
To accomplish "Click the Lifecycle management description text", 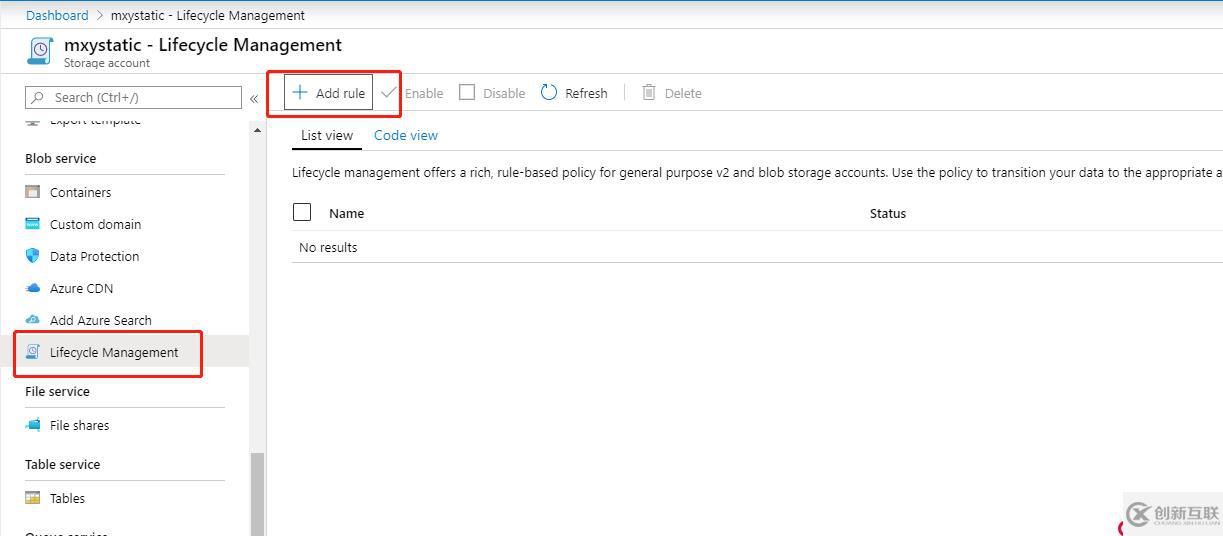I will [x=757, y=172].
